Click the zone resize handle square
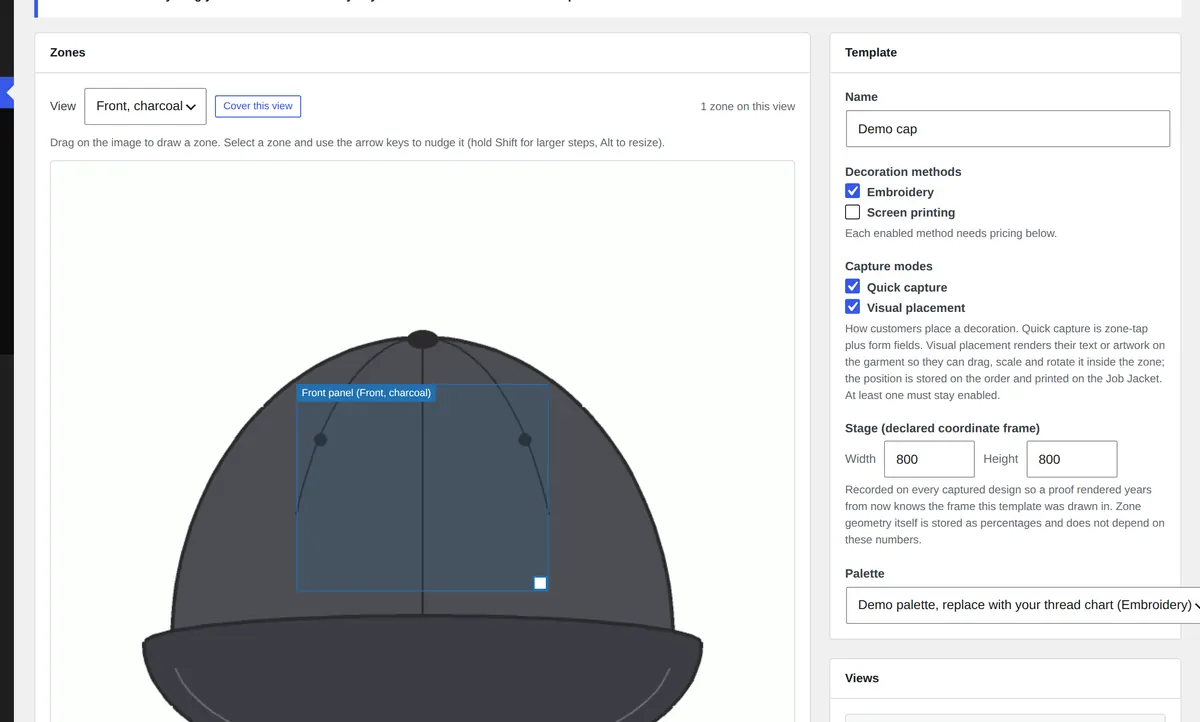This screenshot has height=722, width=1200. [x=540, y=583]
